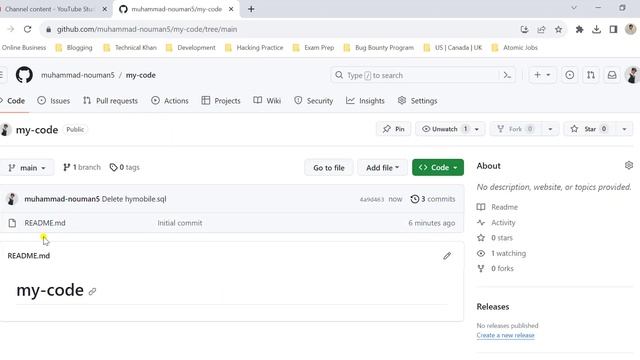Open the Delete hymobile.sql commit message
Viewport: 640px width, 360px height.
coord(134,199)
